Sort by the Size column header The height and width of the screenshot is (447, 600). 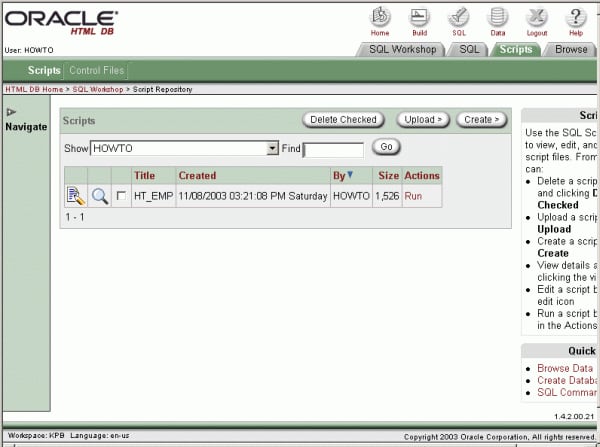coord(388,176)
